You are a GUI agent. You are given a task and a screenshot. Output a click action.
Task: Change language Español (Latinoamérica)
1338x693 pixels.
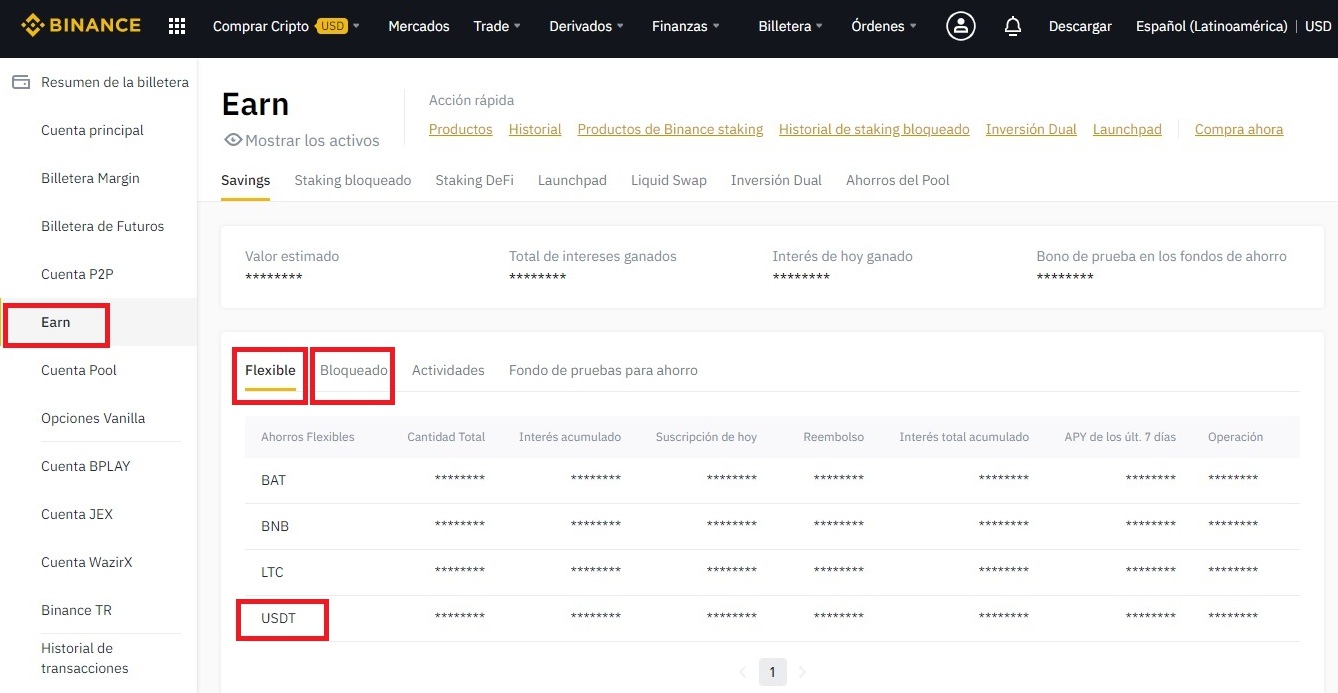(x=1211, y=26)
